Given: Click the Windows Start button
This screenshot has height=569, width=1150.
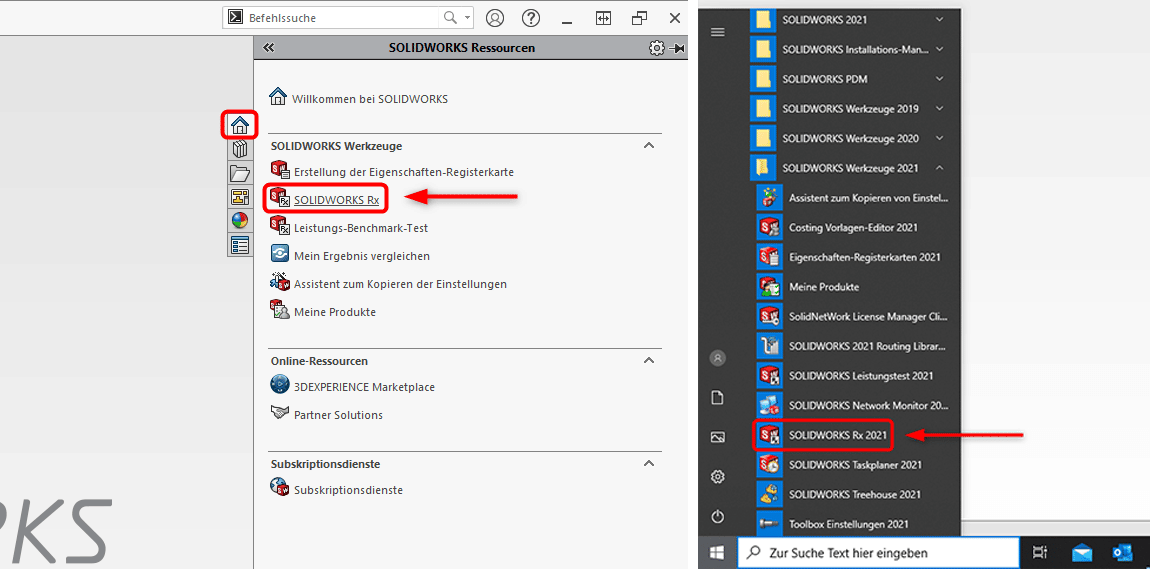Looking at the screenshot, I should pos(717,552).
